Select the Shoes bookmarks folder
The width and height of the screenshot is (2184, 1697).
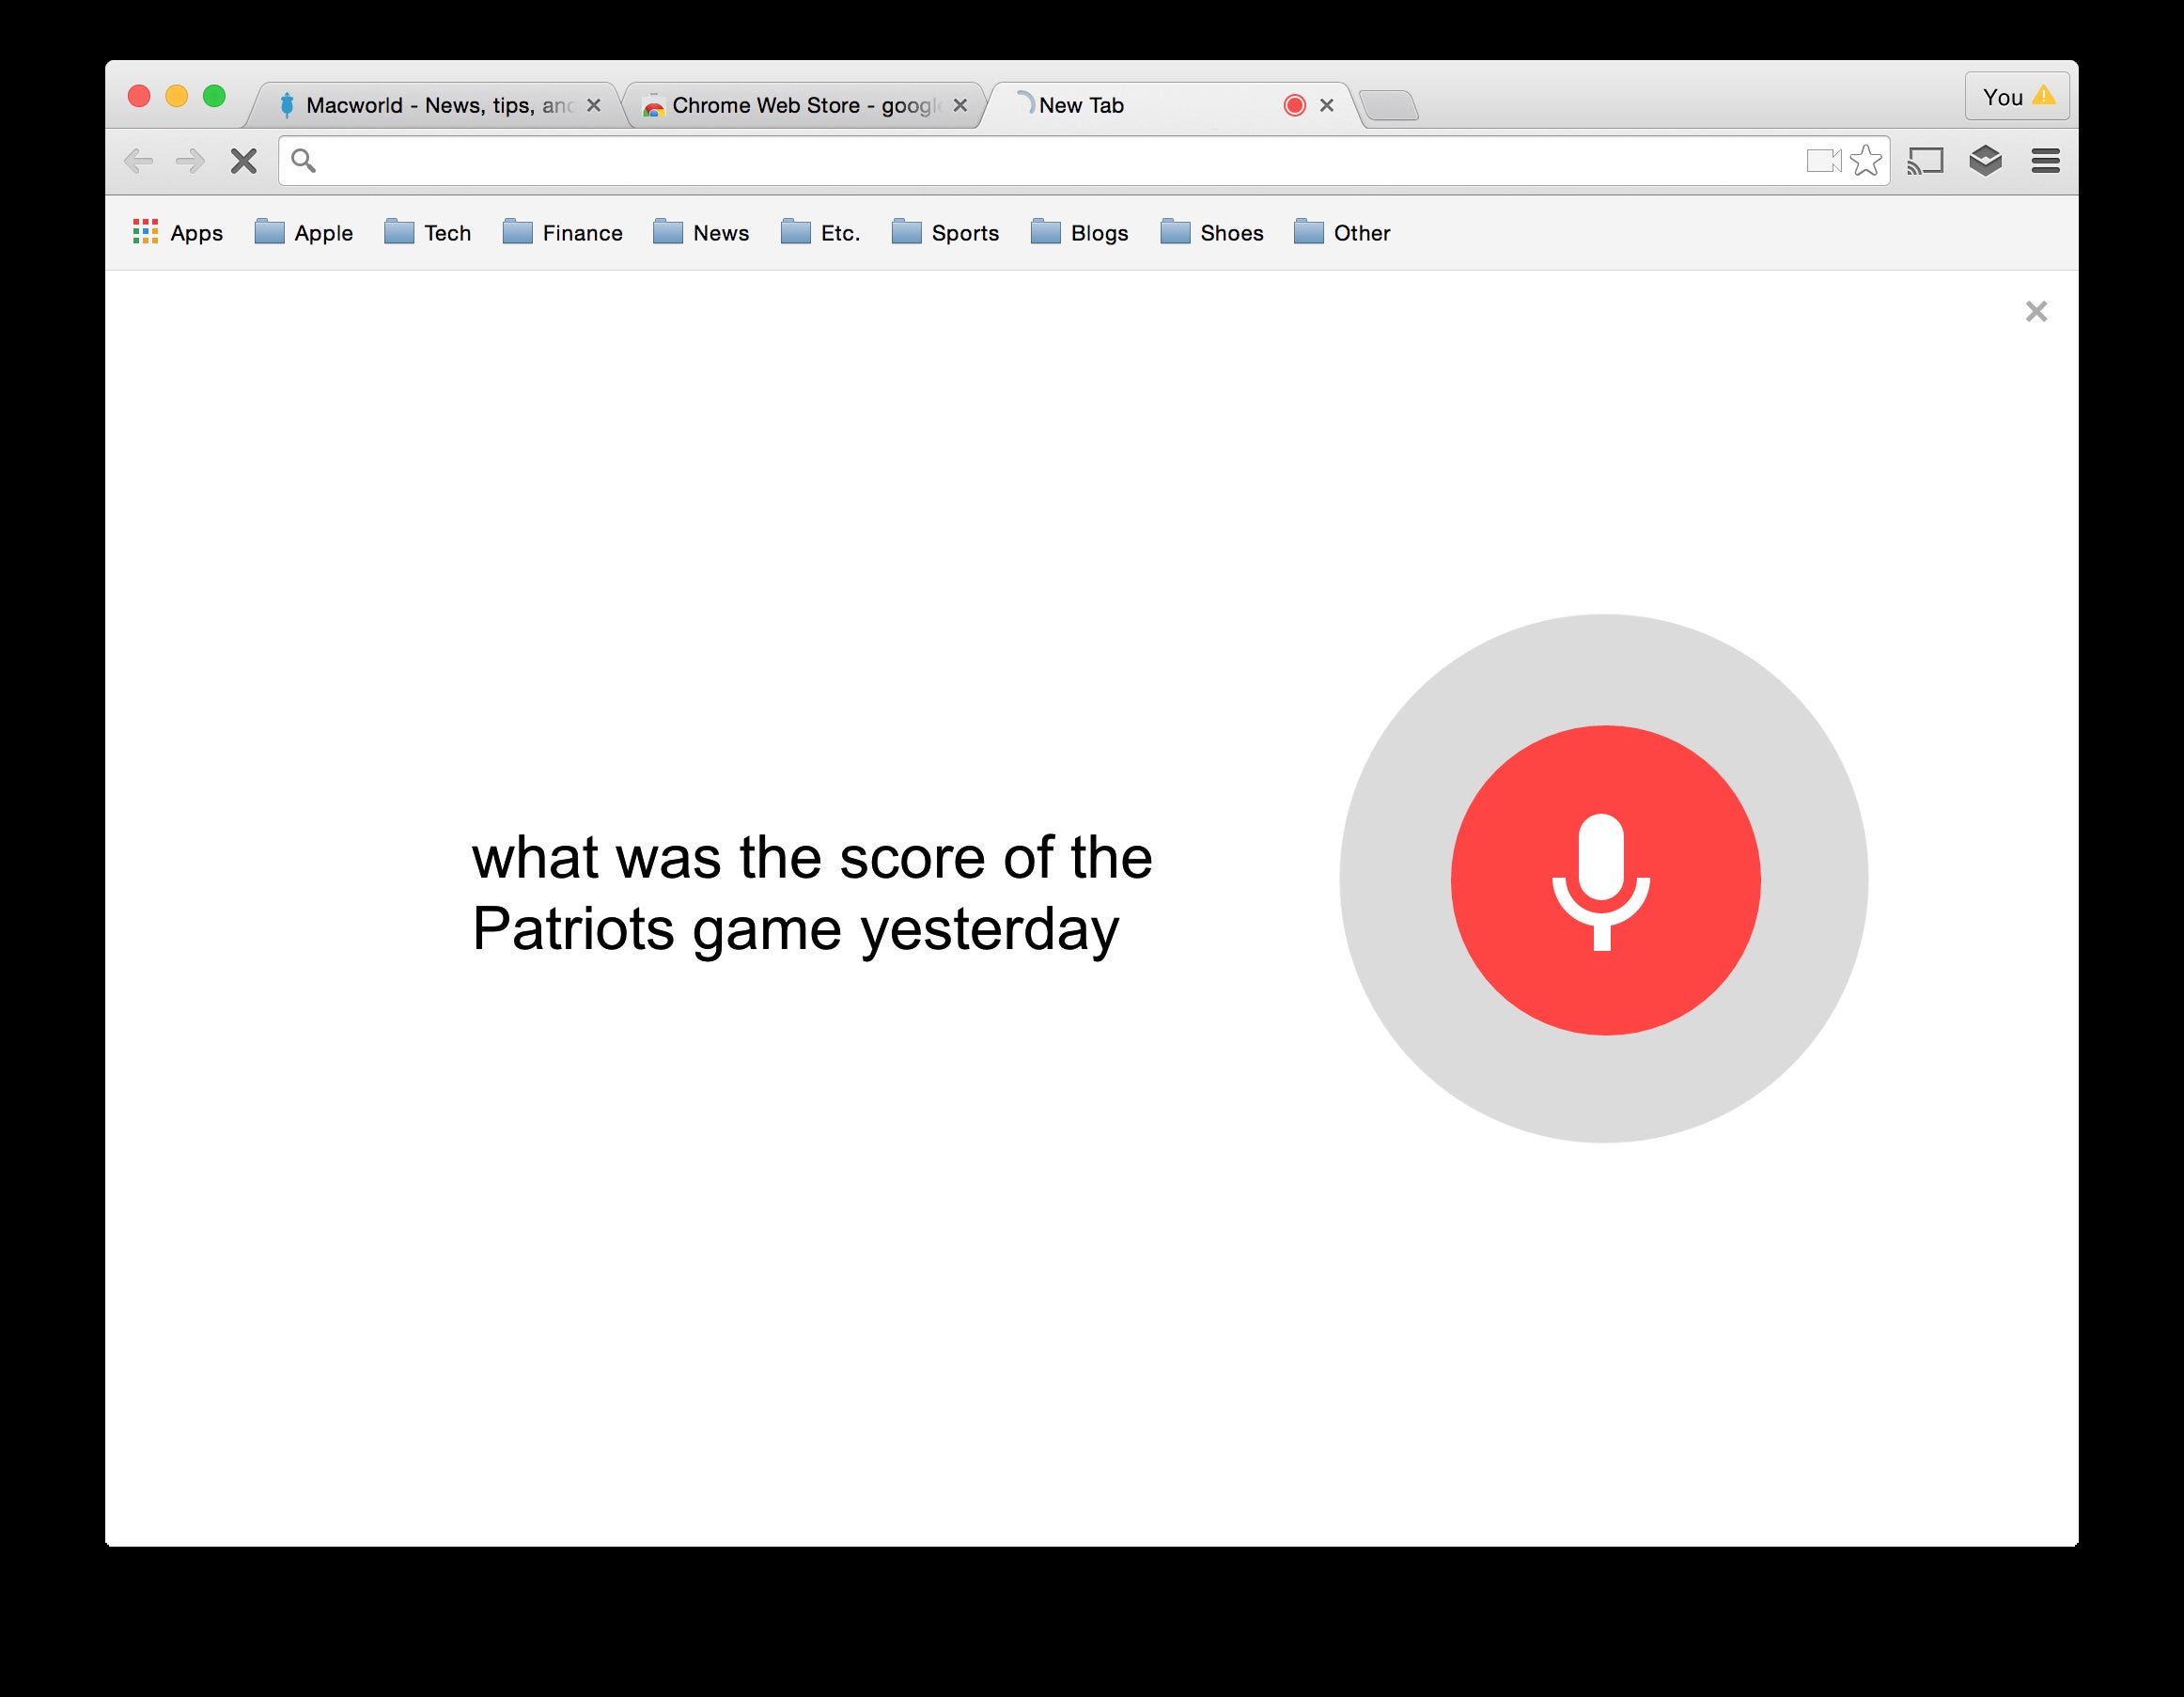coord(1214,232)
